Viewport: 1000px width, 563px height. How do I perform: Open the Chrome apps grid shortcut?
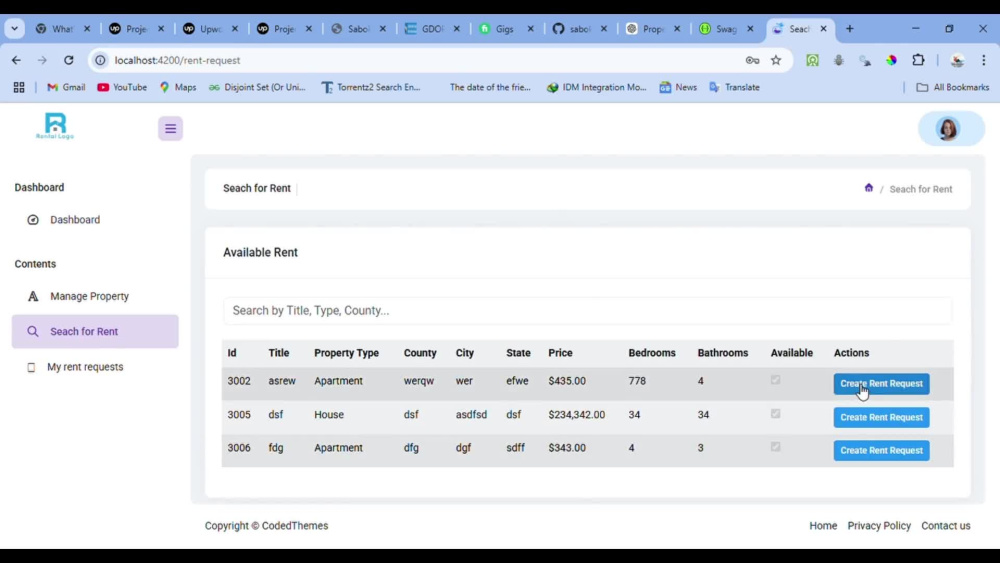tap(19, 87)
